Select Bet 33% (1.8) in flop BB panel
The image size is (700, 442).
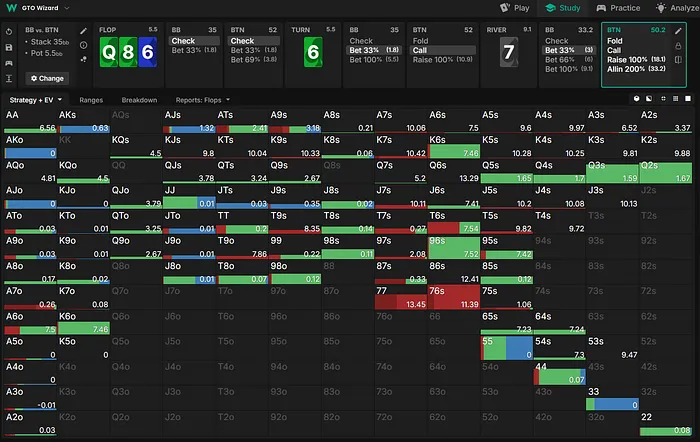[195, 50]
